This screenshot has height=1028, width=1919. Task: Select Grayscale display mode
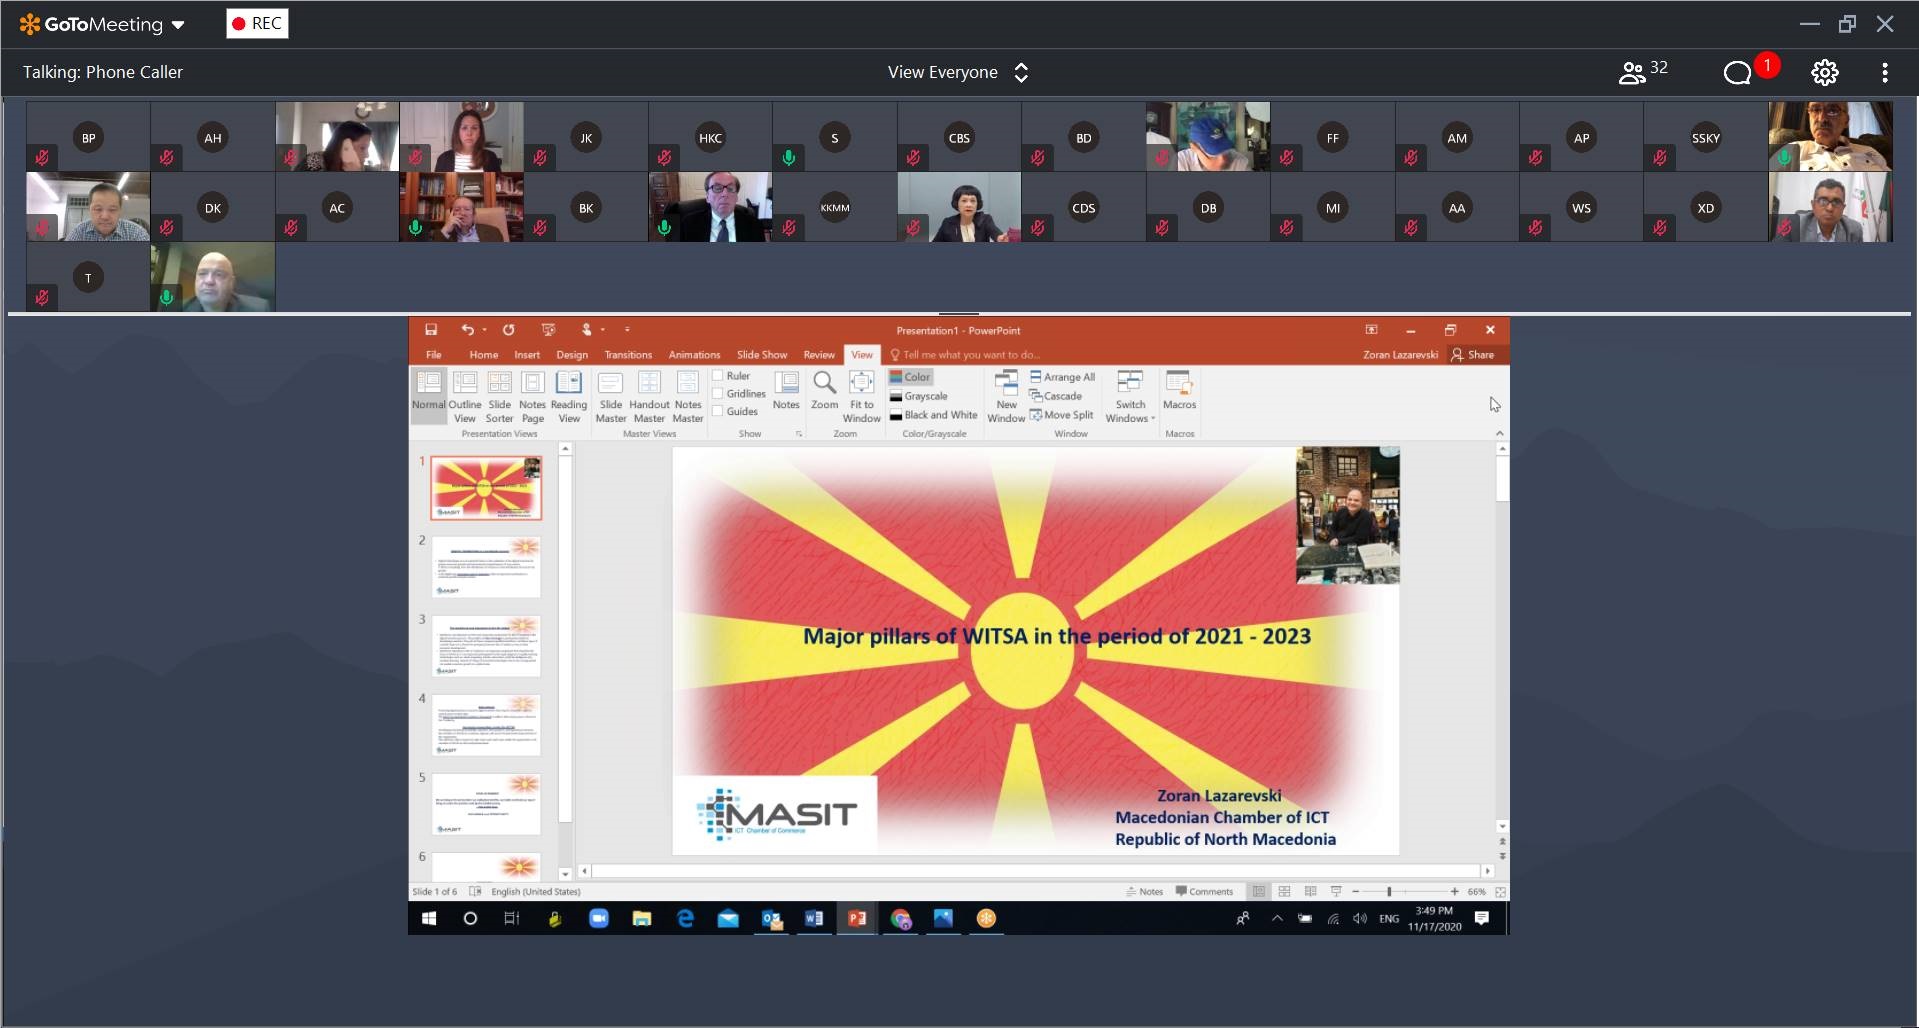[918, 396]
